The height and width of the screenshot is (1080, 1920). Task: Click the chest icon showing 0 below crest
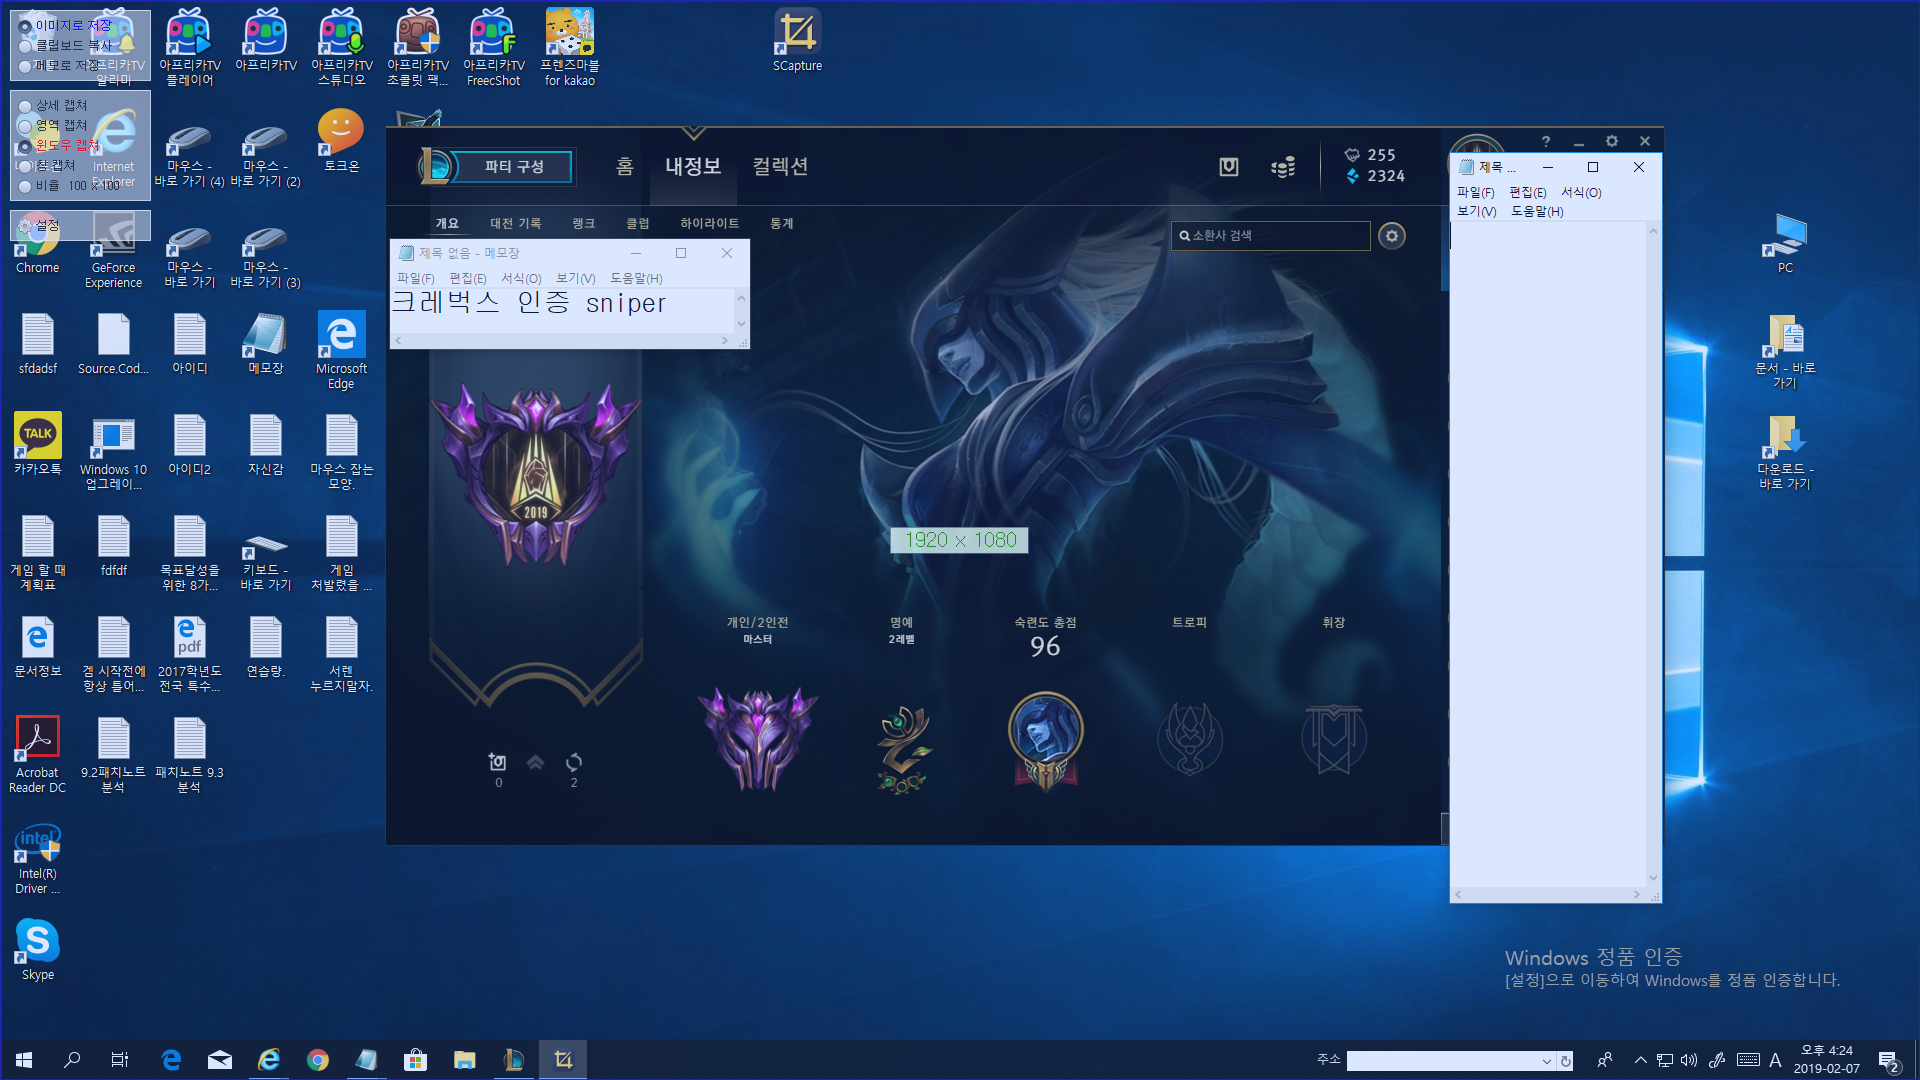497,762
